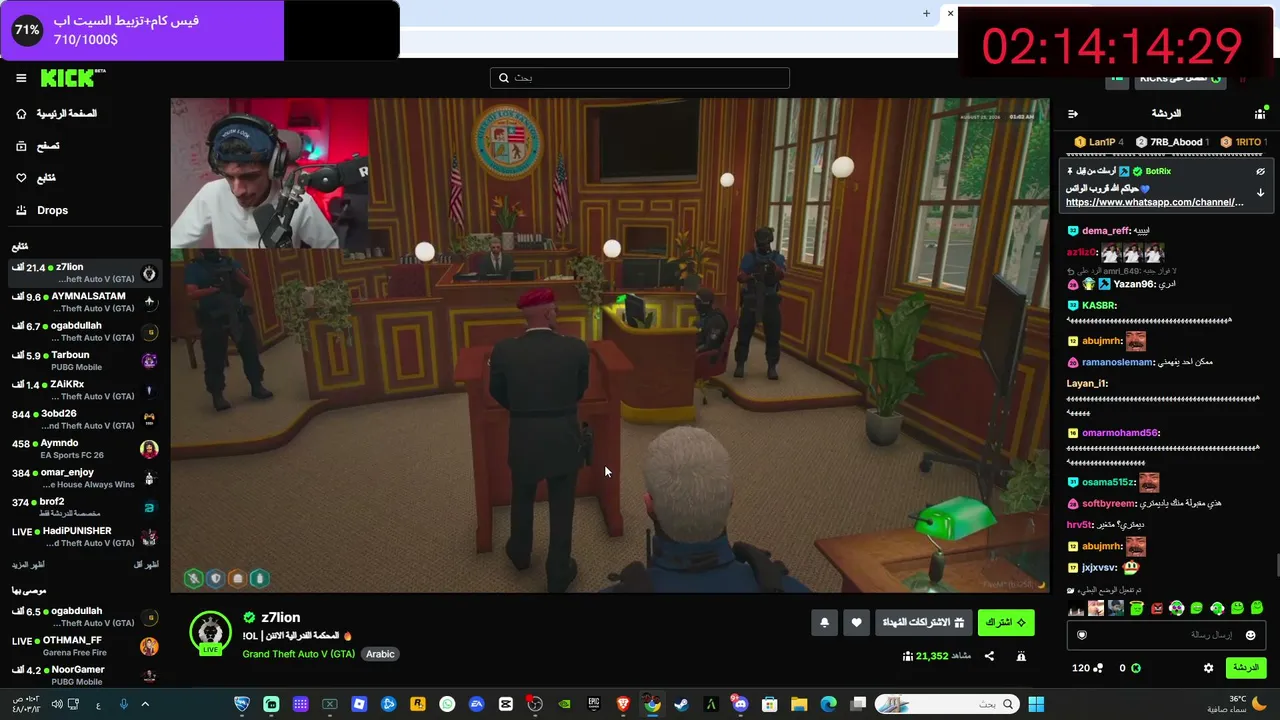Open the Kick hamburger menu
The height and width of the screenshot is (720, 1280).
[x=21, y=78]
